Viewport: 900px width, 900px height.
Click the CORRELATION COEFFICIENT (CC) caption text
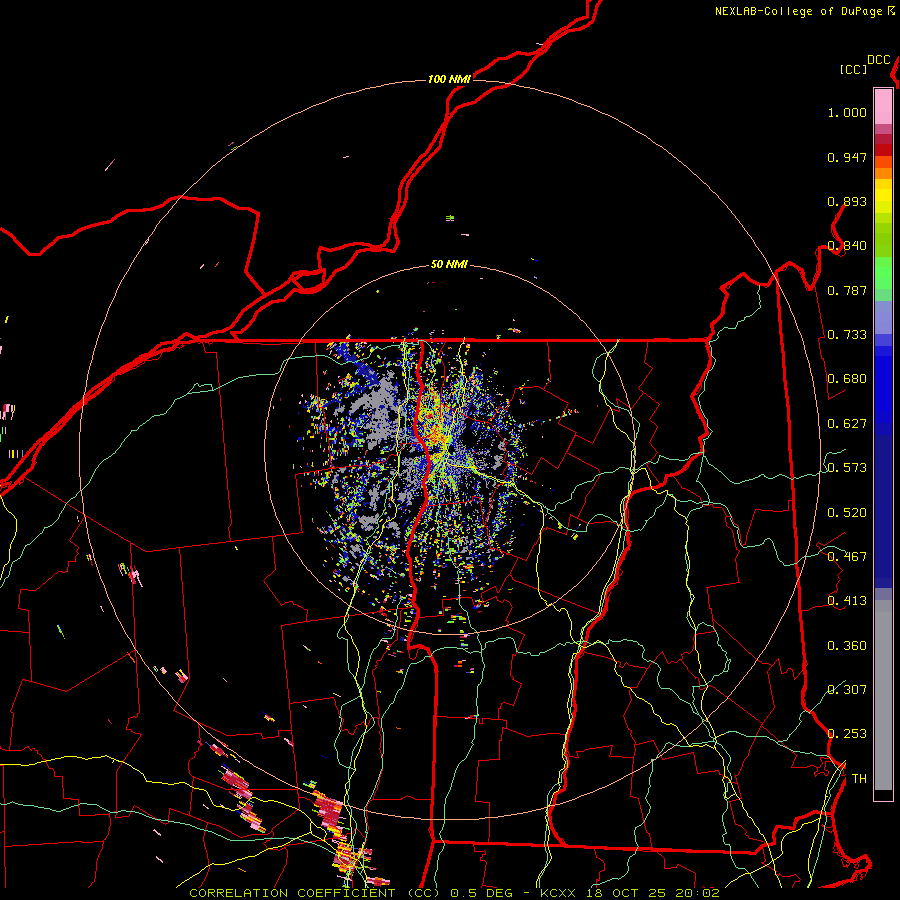pos(315,893)
